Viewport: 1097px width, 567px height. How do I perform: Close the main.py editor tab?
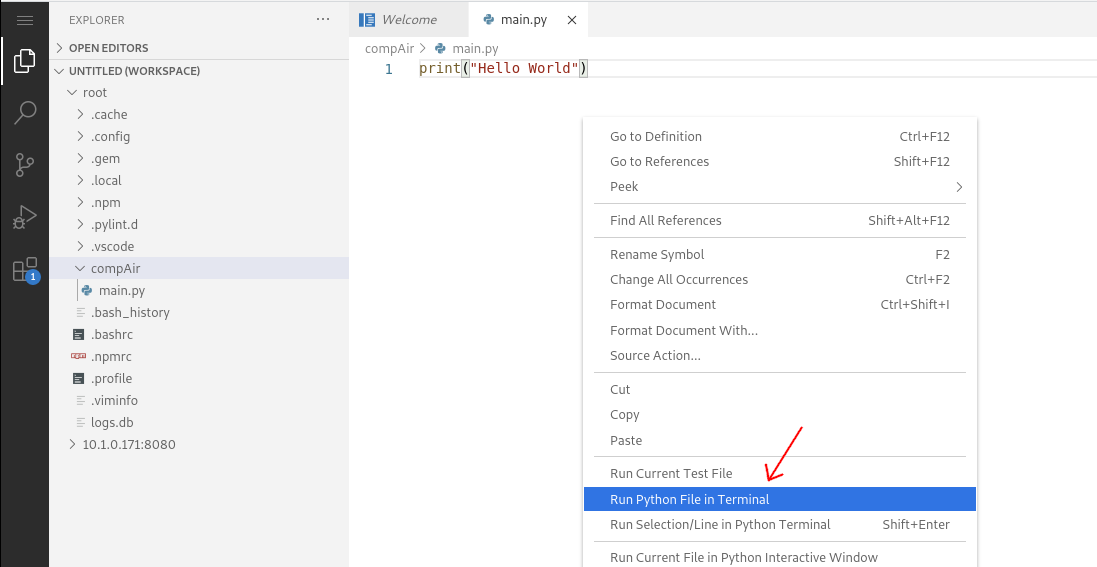tap(572, 20)
